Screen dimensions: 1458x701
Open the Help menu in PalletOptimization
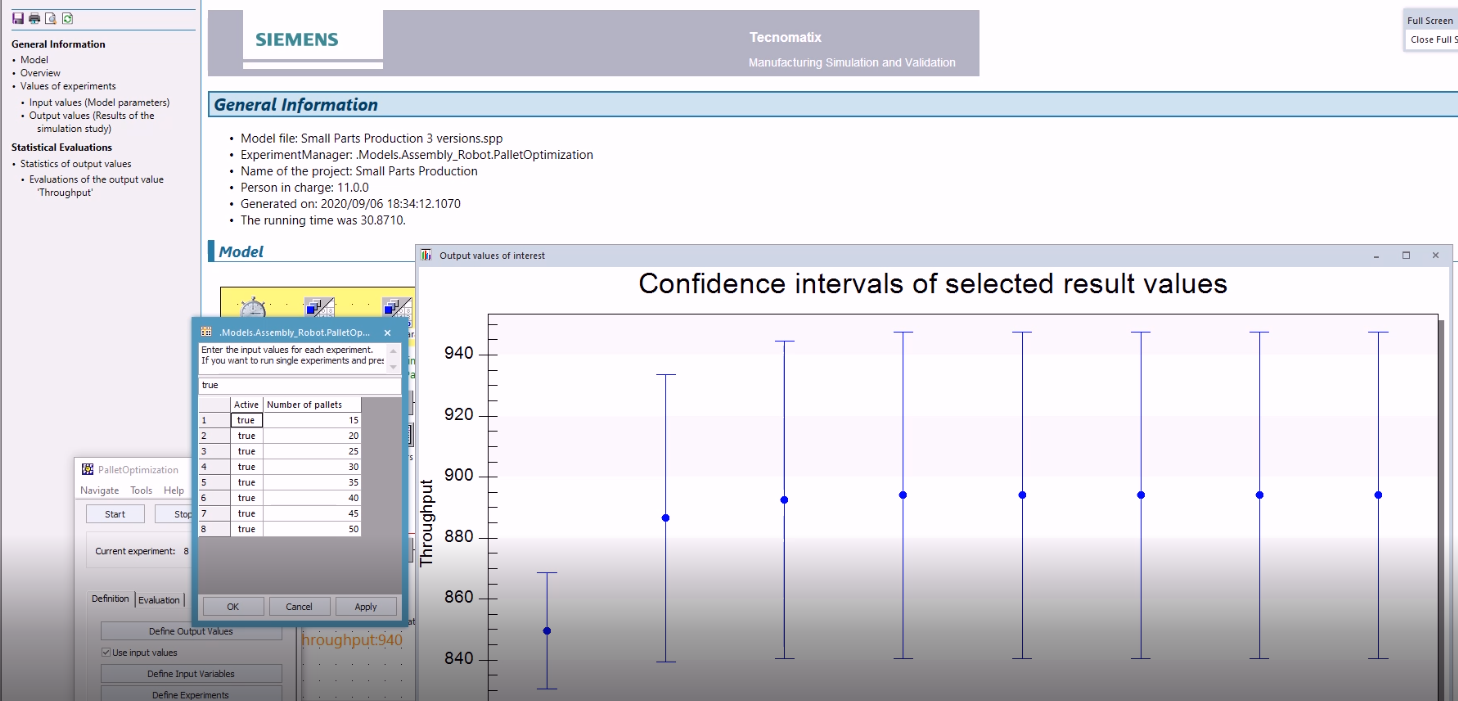point(174,490)
